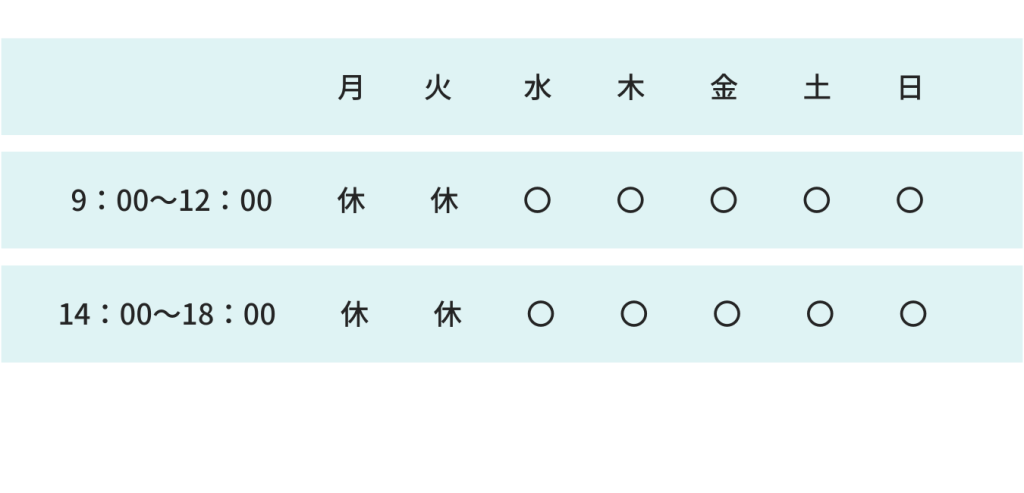
Task: Click the Tuesday afternoon 休 mark
Action: click(x=448, y=314)
